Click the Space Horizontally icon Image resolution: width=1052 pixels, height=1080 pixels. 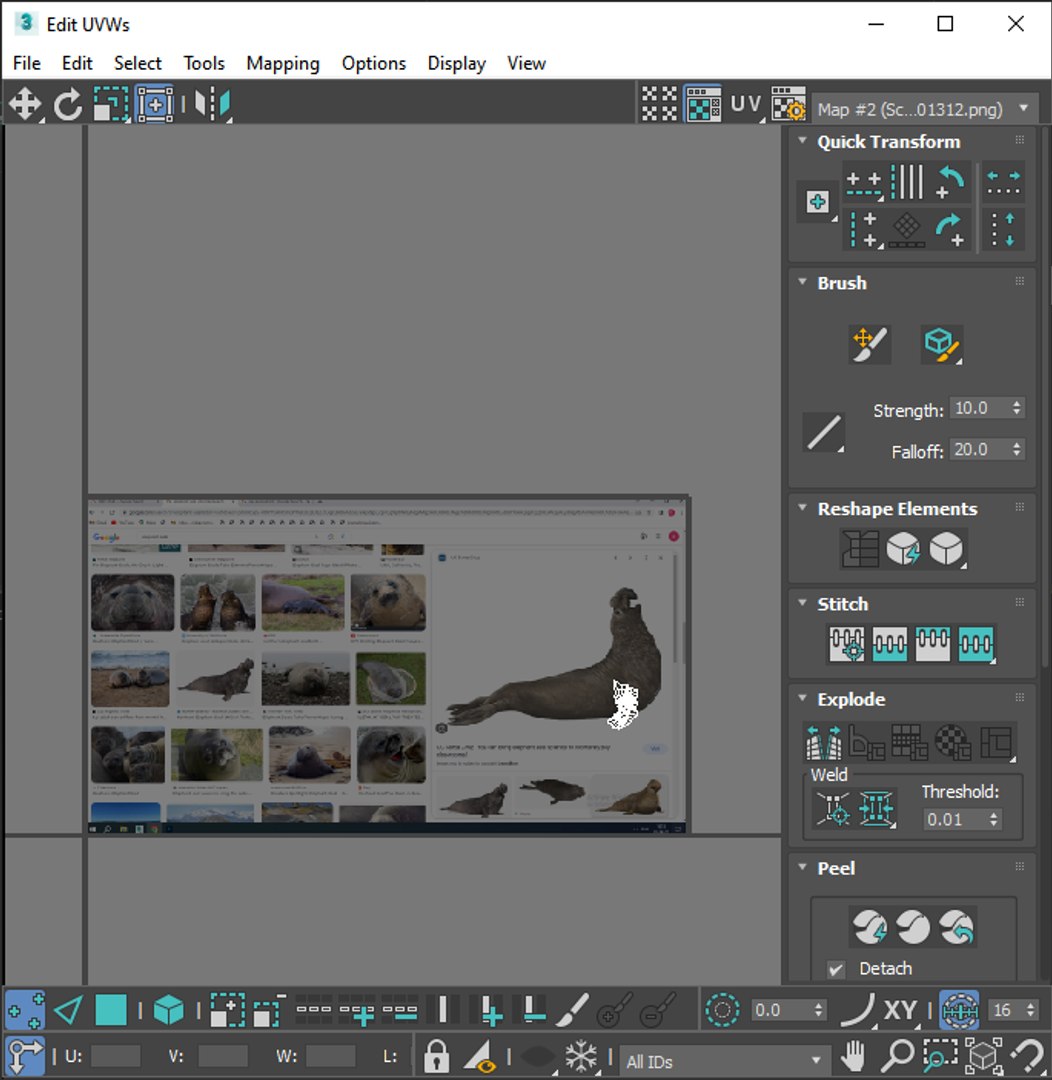[x=1003, y=183]
